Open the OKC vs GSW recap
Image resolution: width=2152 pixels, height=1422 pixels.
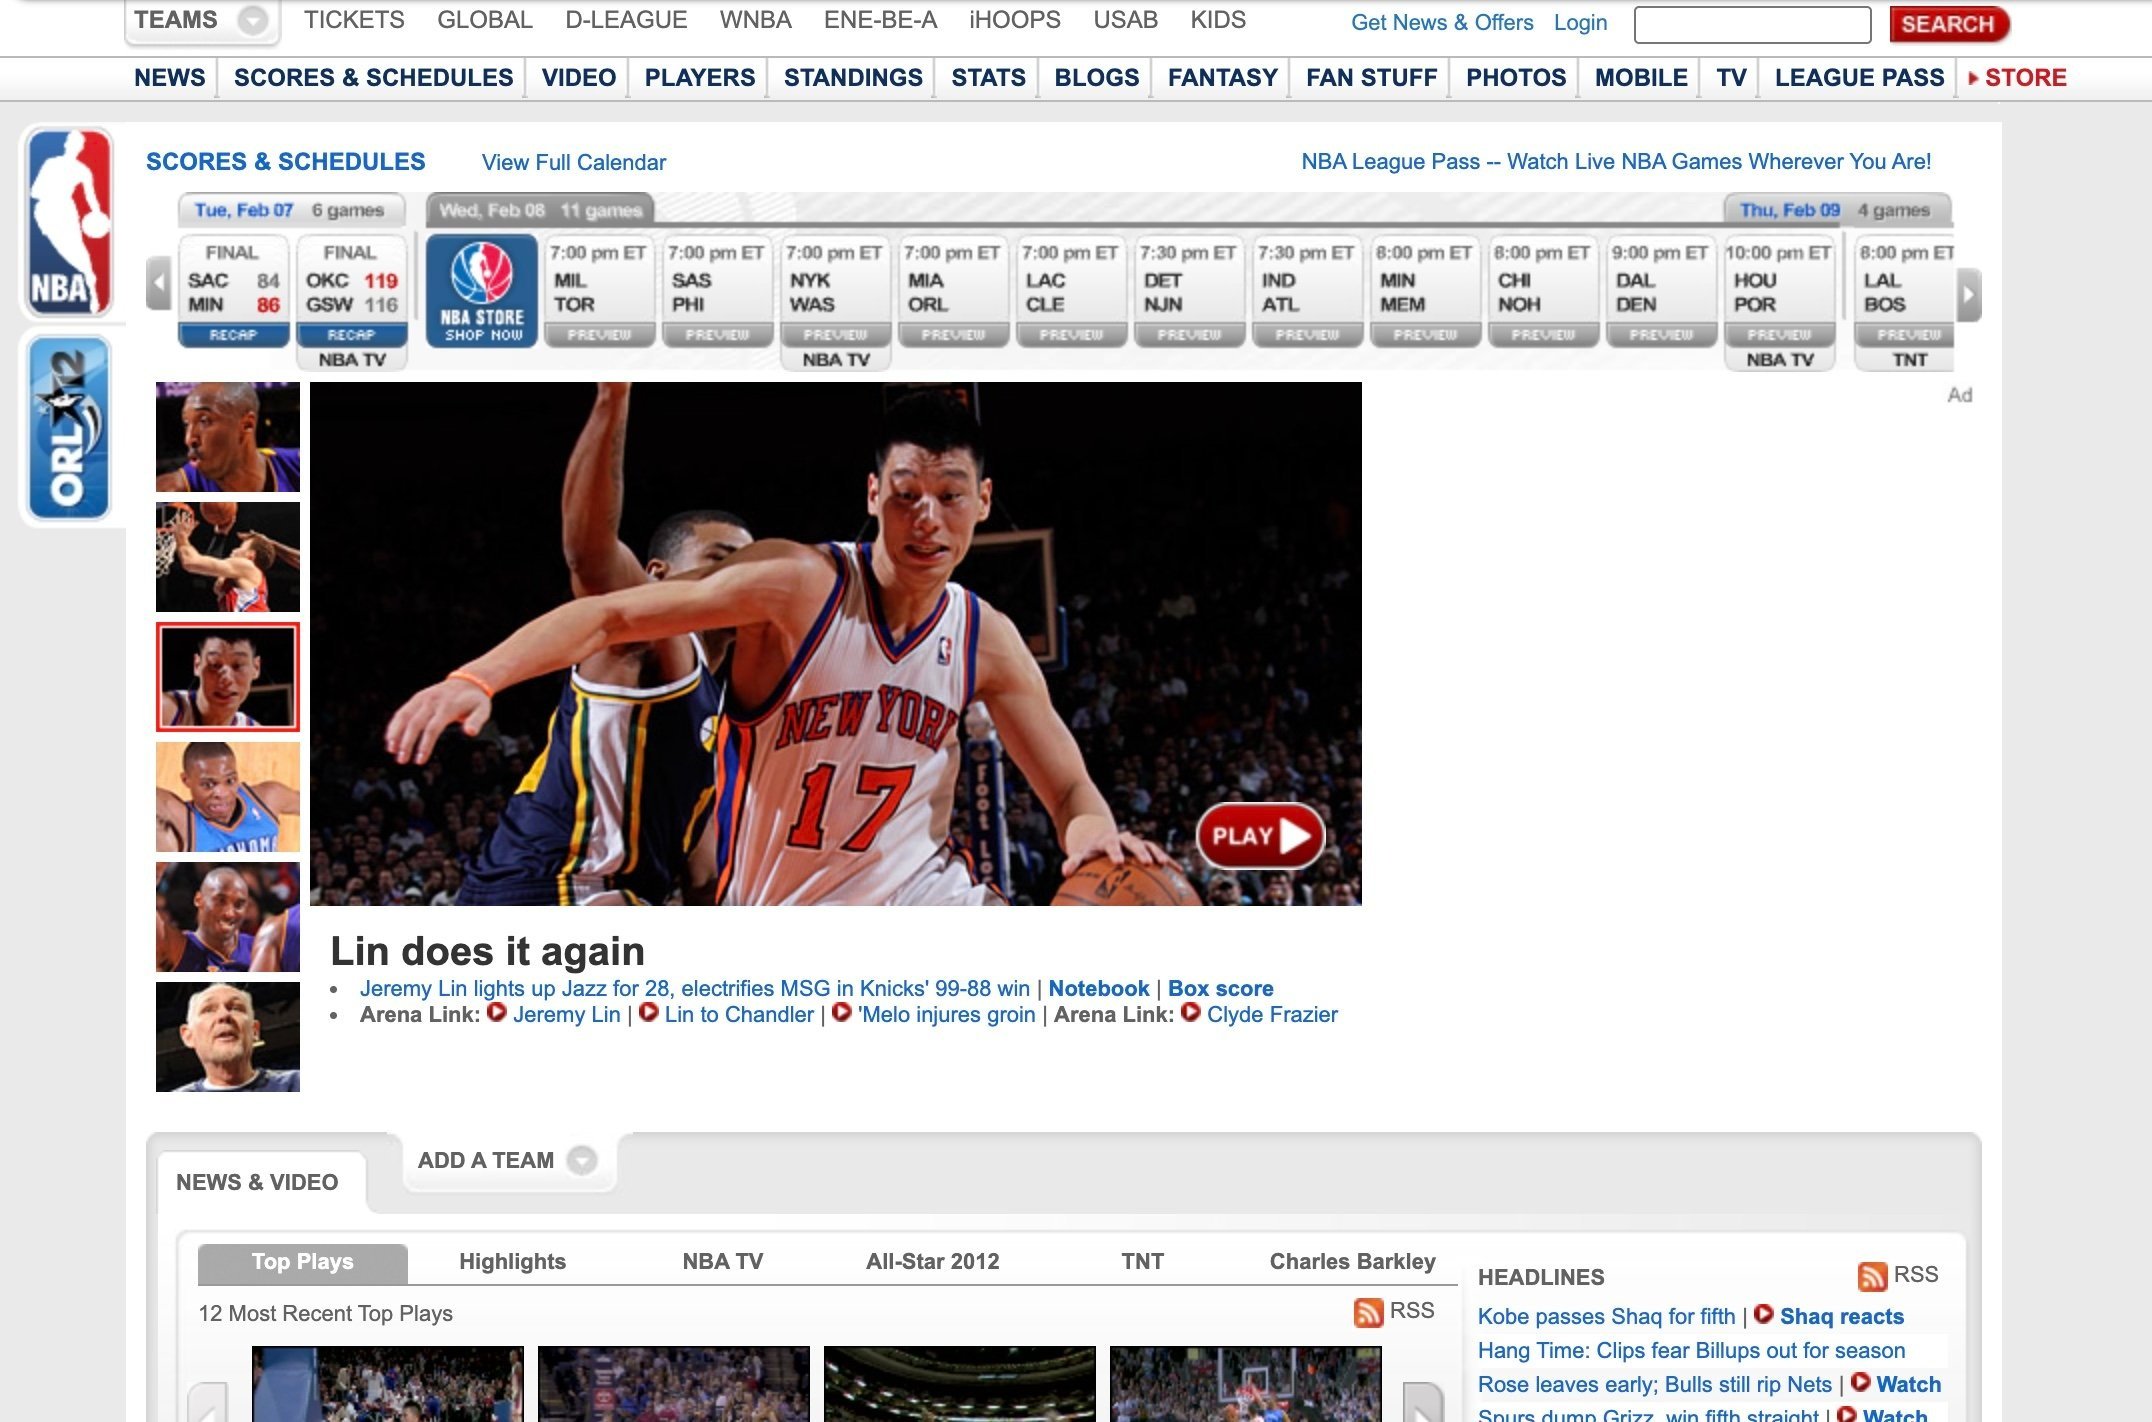tap(351, 334)
